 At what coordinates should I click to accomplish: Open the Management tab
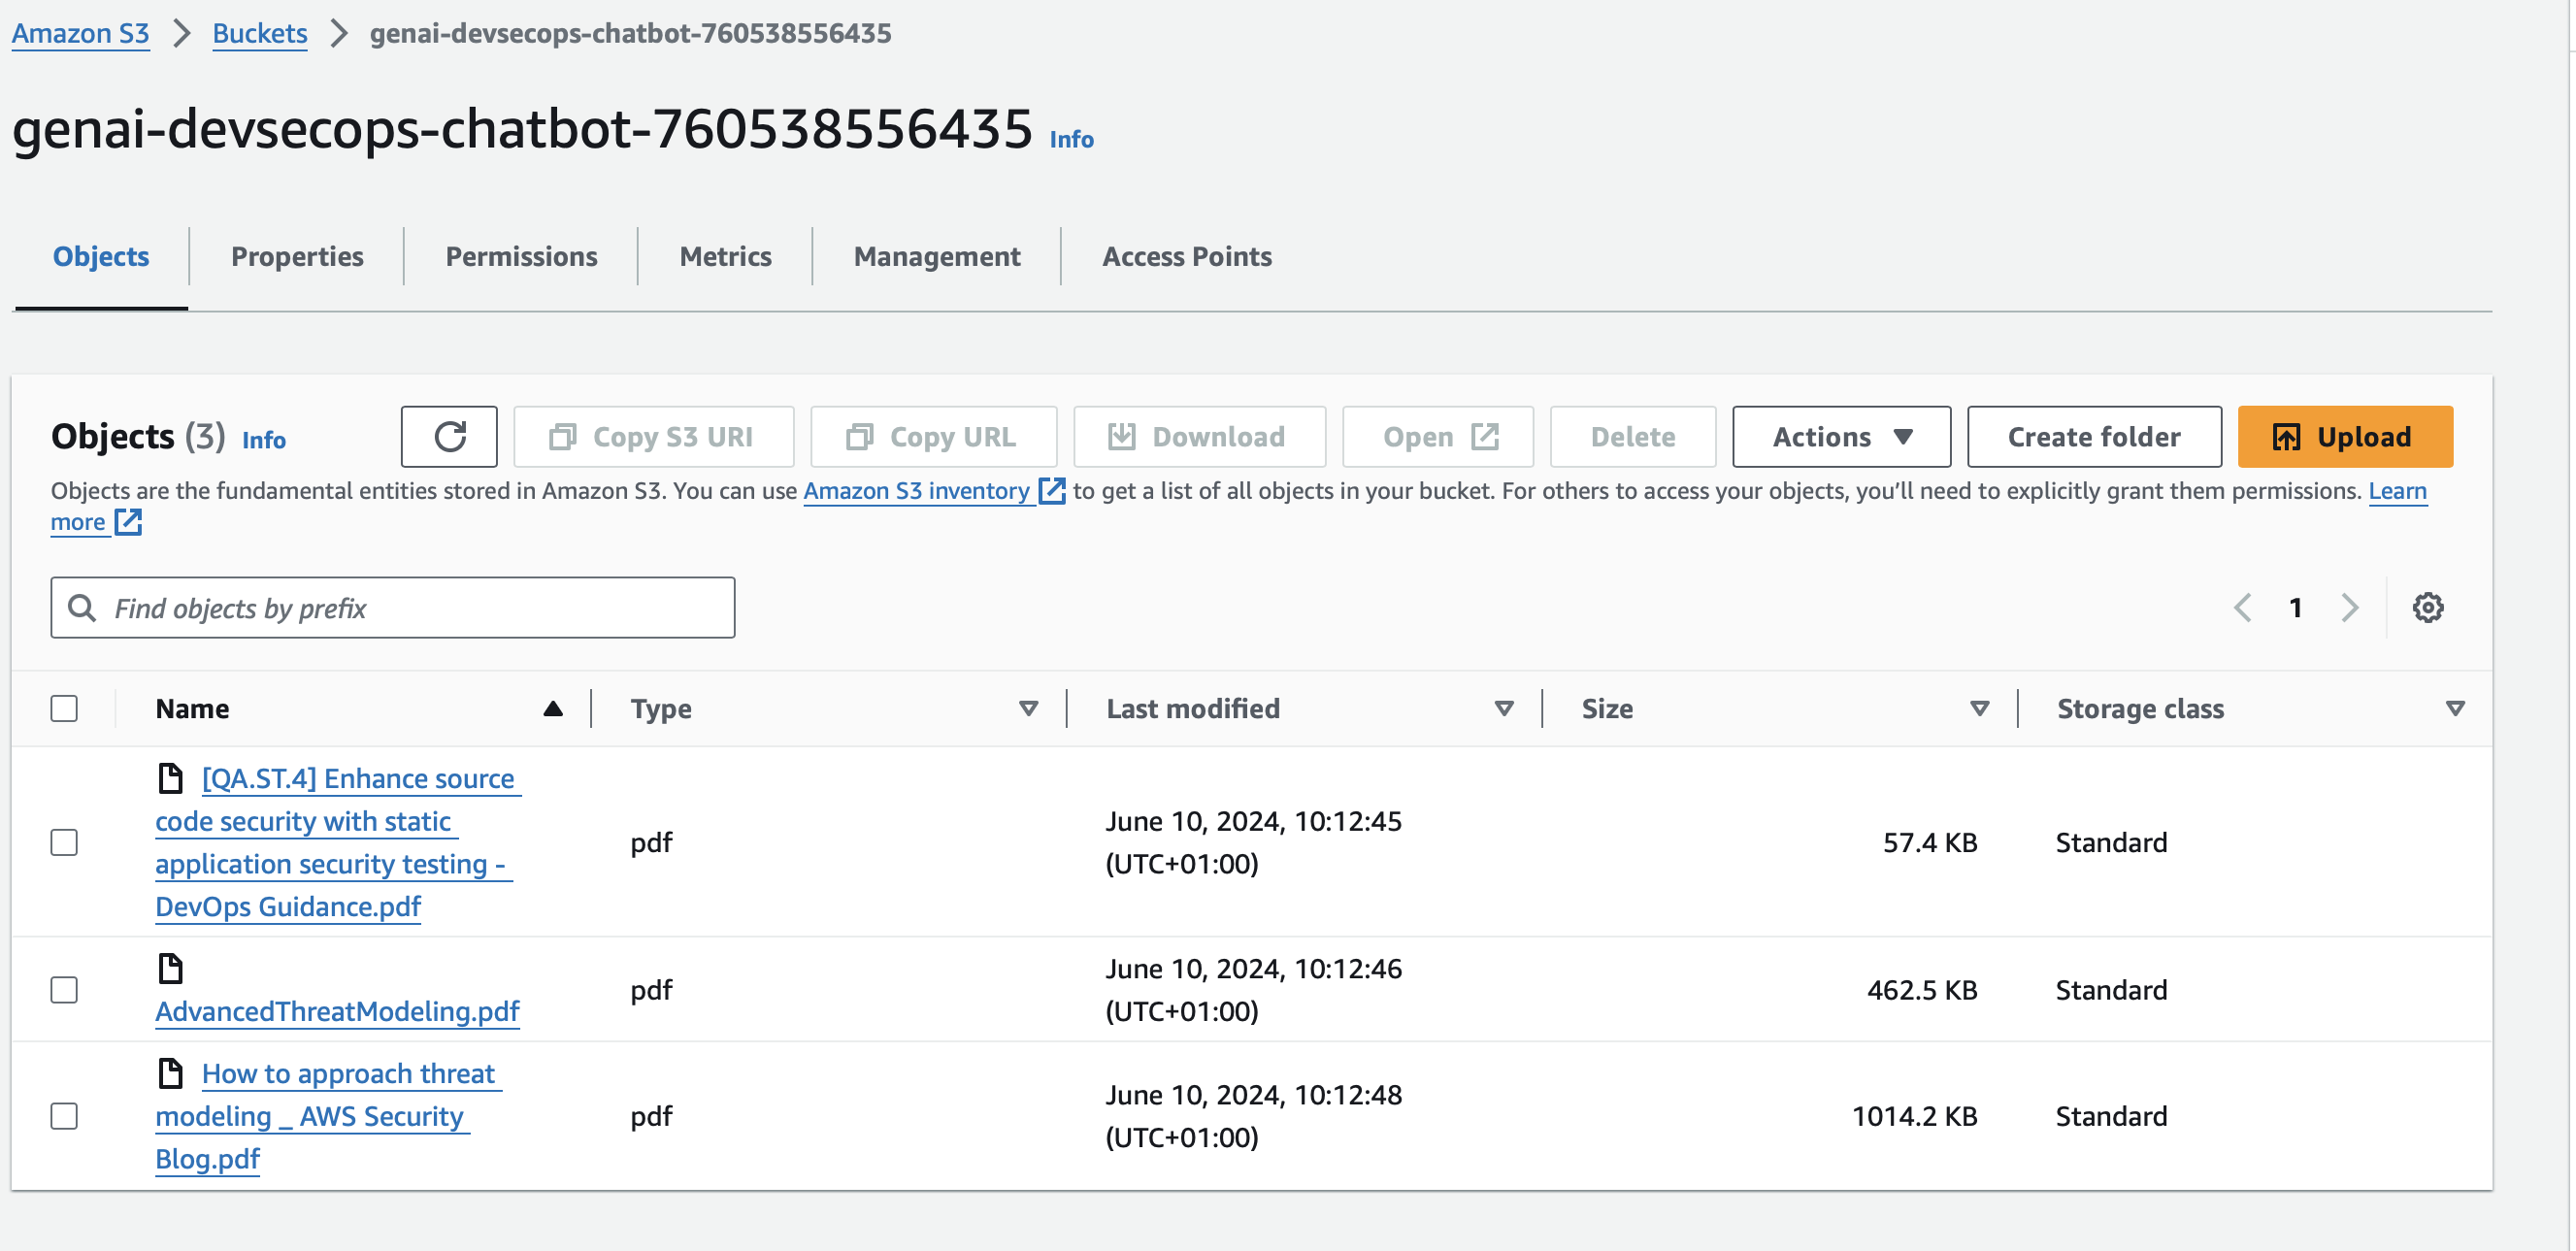click(x=936, y=257)
